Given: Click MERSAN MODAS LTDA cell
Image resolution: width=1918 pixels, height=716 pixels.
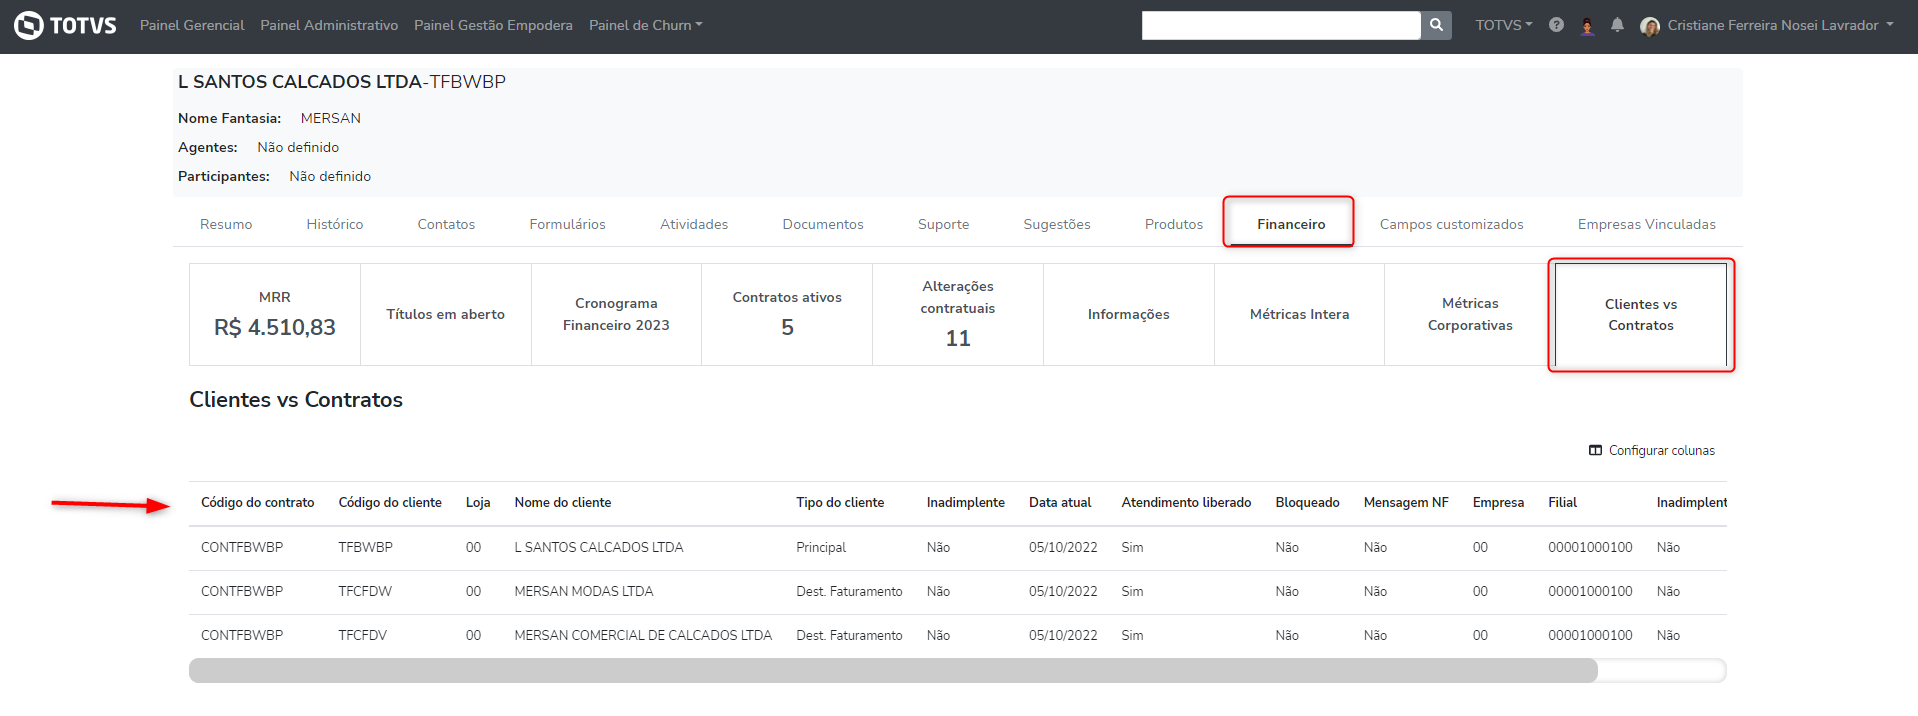Looking at the screenshot, I should [584, 591].
